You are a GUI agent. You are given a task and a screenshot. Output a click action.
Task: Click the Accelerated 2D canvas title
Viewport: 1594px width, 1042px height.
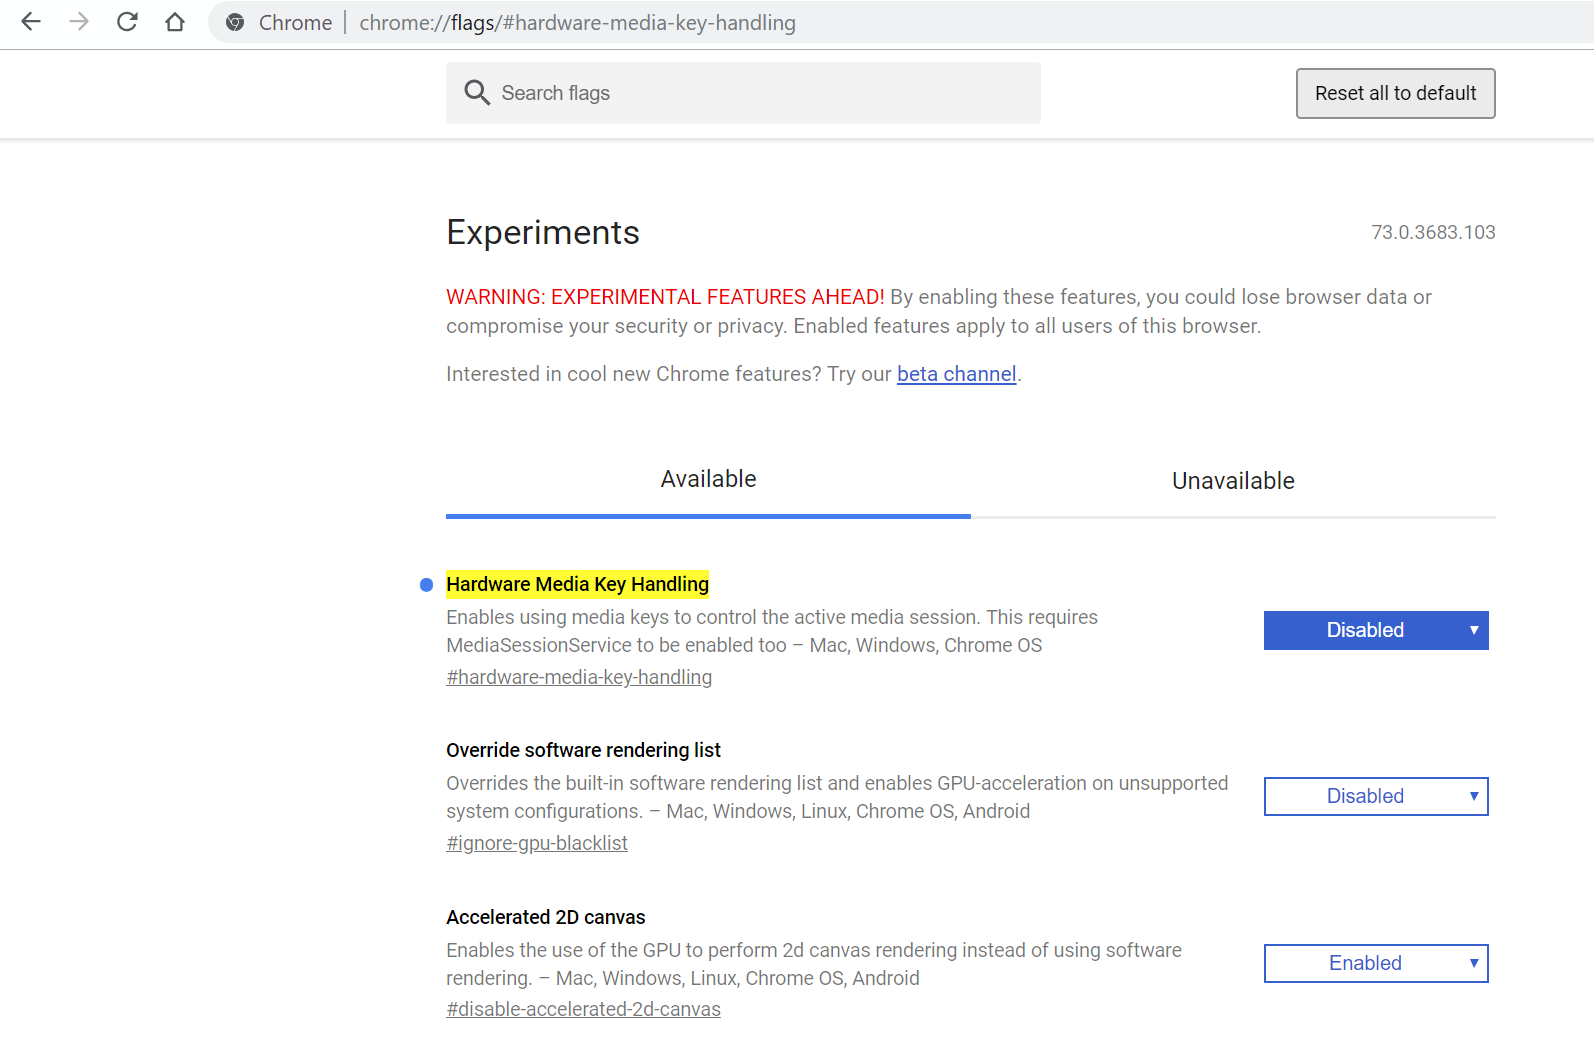tap(545, 917)
